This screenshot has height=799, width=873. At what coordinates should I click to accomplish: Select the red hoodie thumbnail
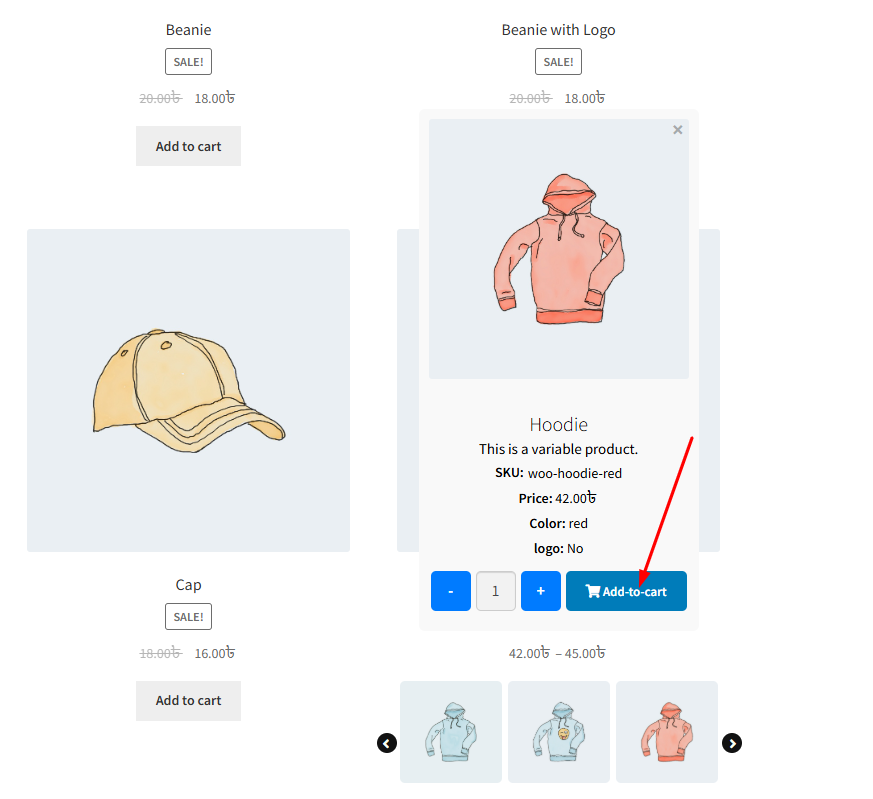click(666, 732)
